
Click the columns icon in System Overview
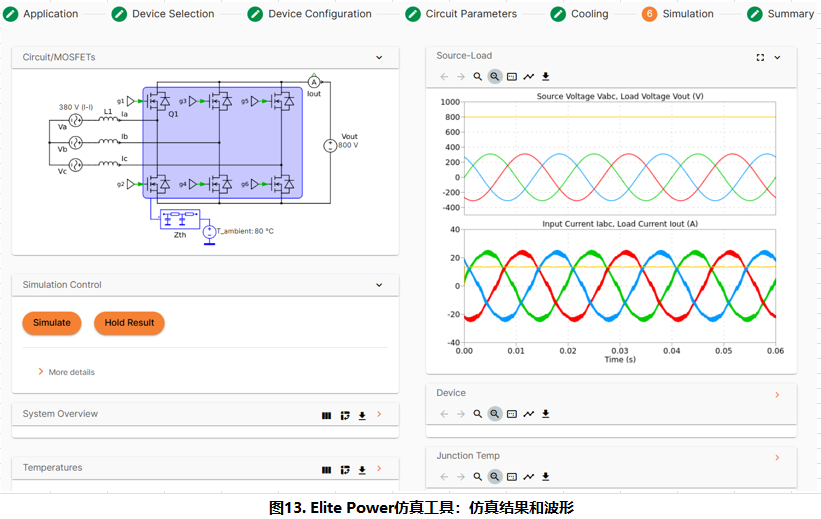click(326, 415)
